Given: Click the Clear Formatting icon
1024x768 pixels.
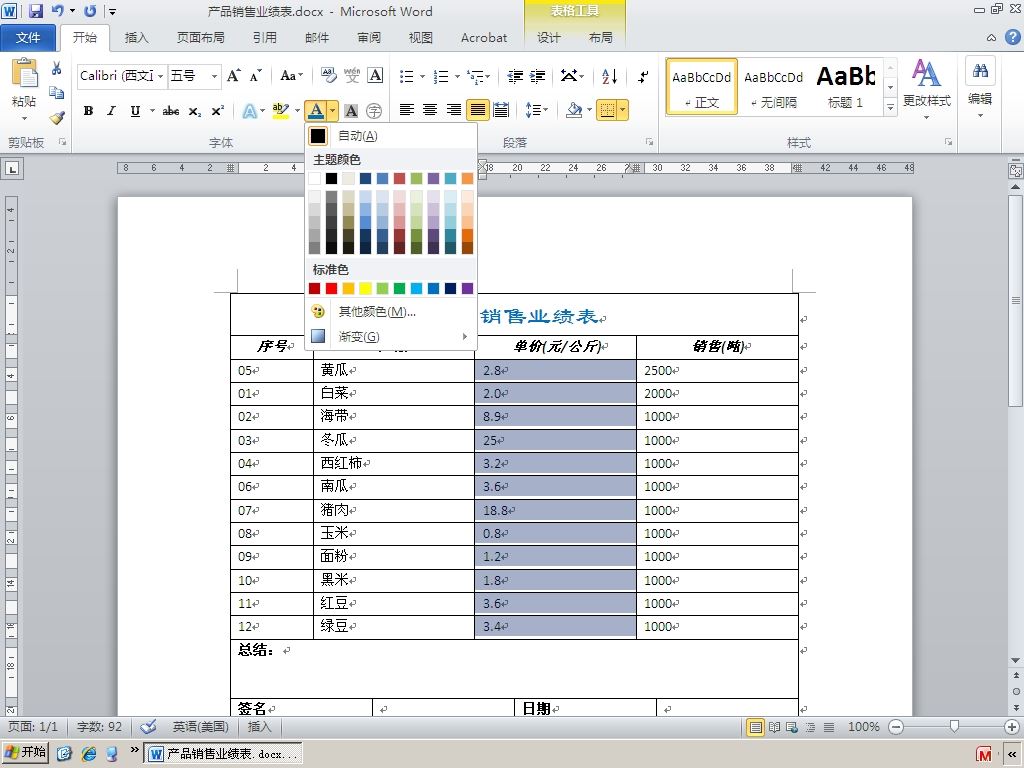Looking at the screenshot, I should [x=328, y=76].
